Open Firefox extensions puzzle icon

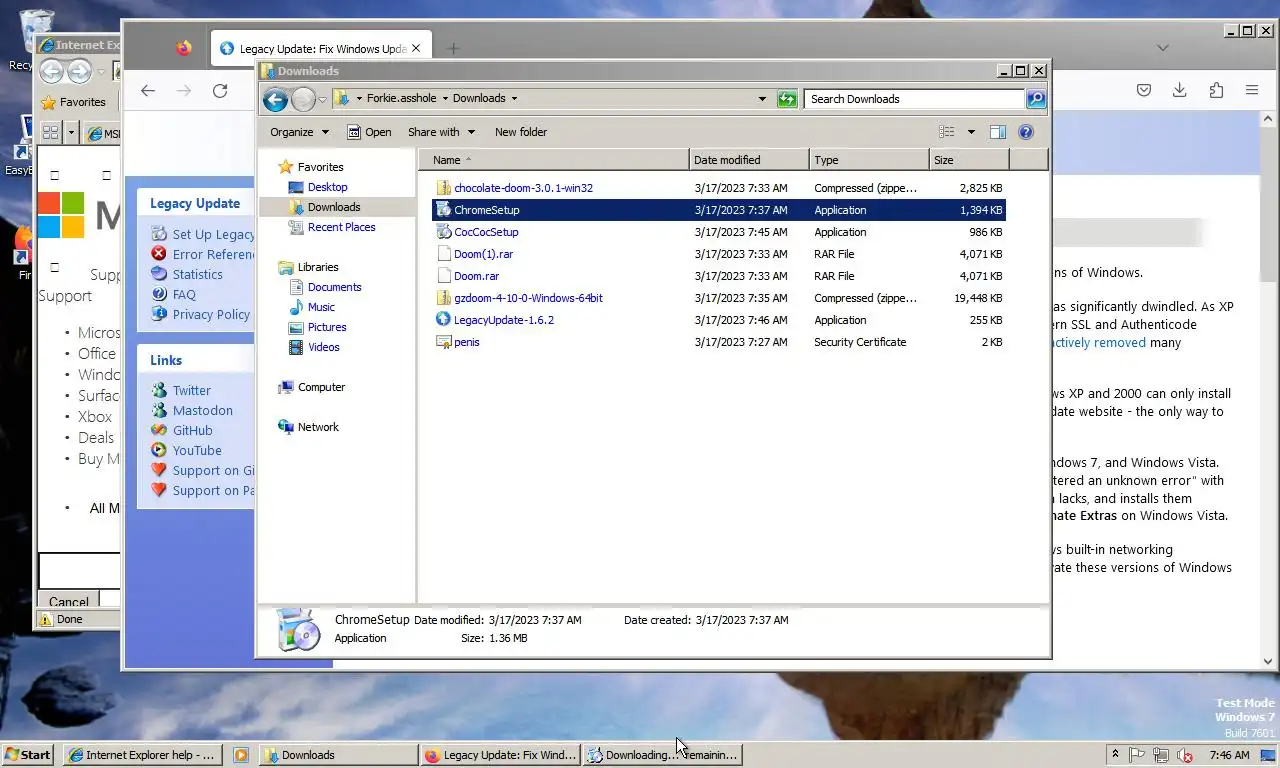1216,90
